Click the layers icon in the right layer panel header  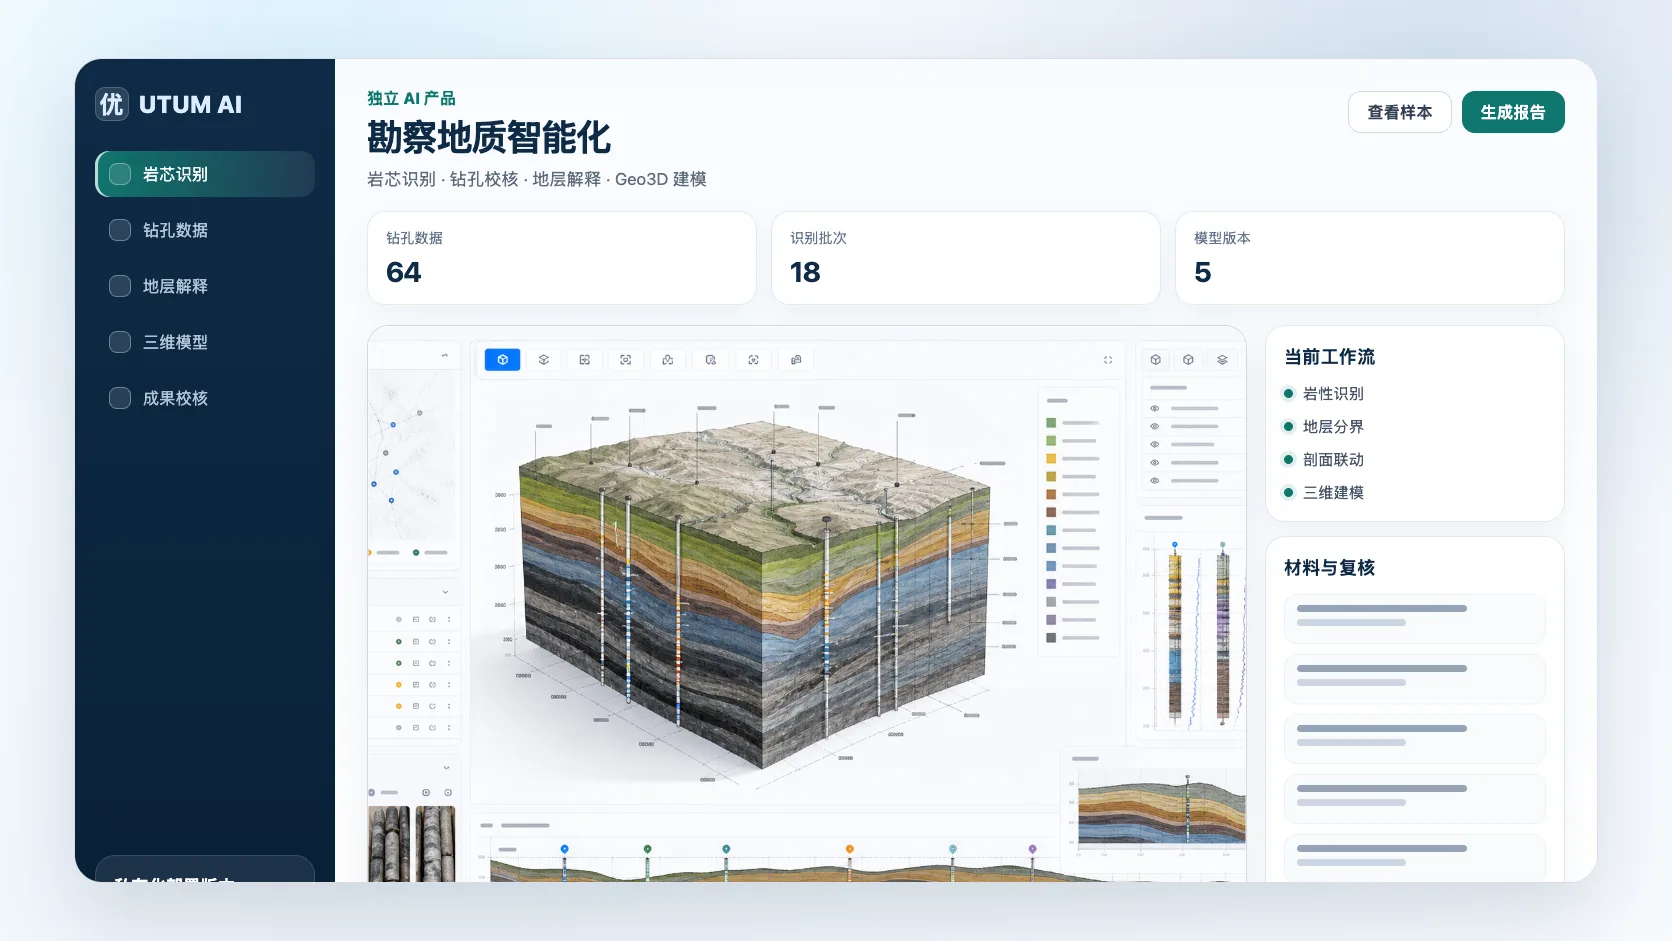[1222, 360]
